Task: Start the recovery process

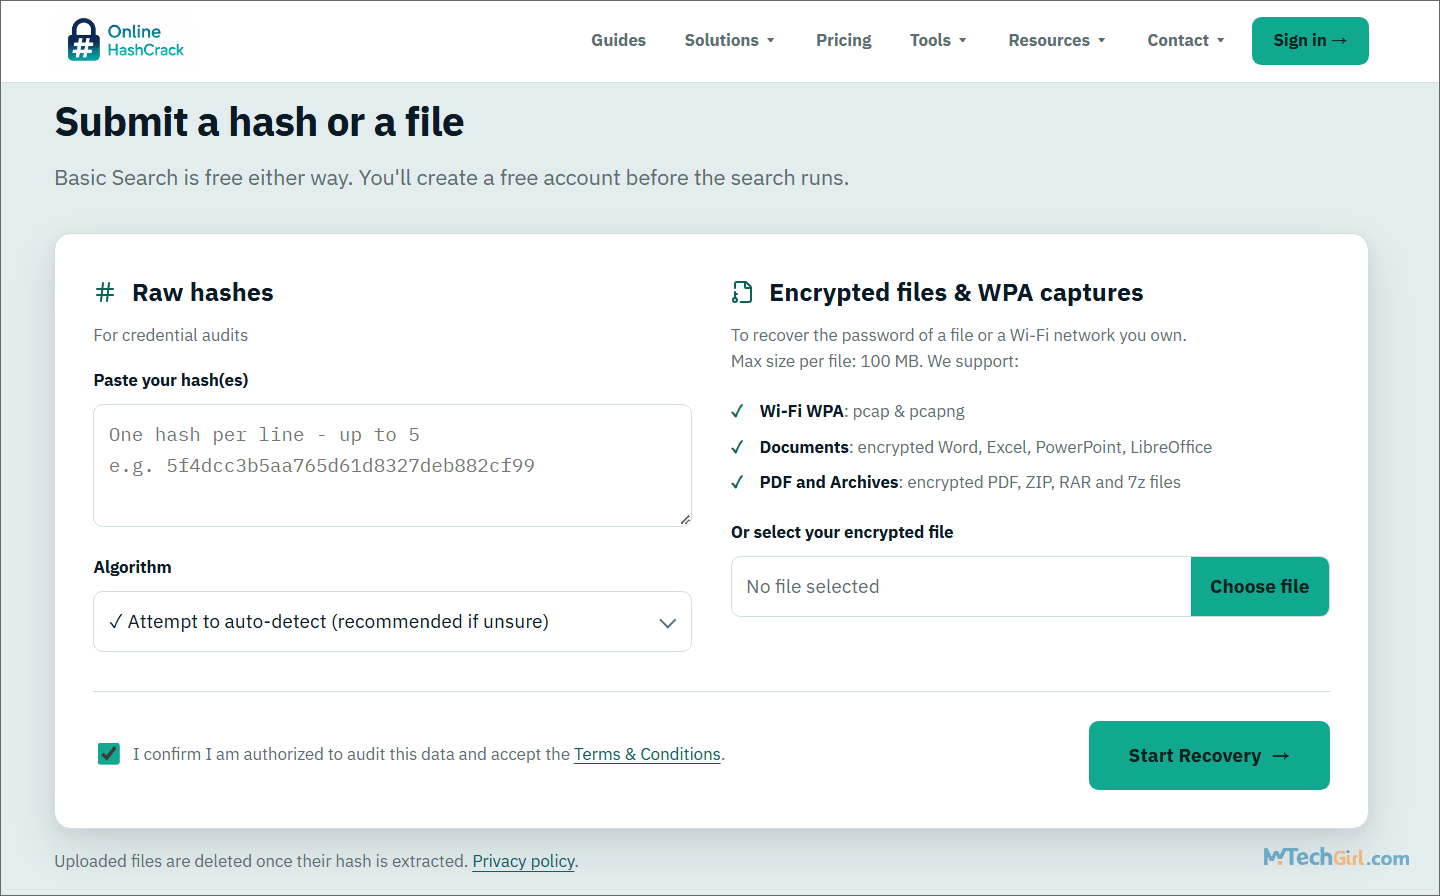Action: (x=1209, y=756)
